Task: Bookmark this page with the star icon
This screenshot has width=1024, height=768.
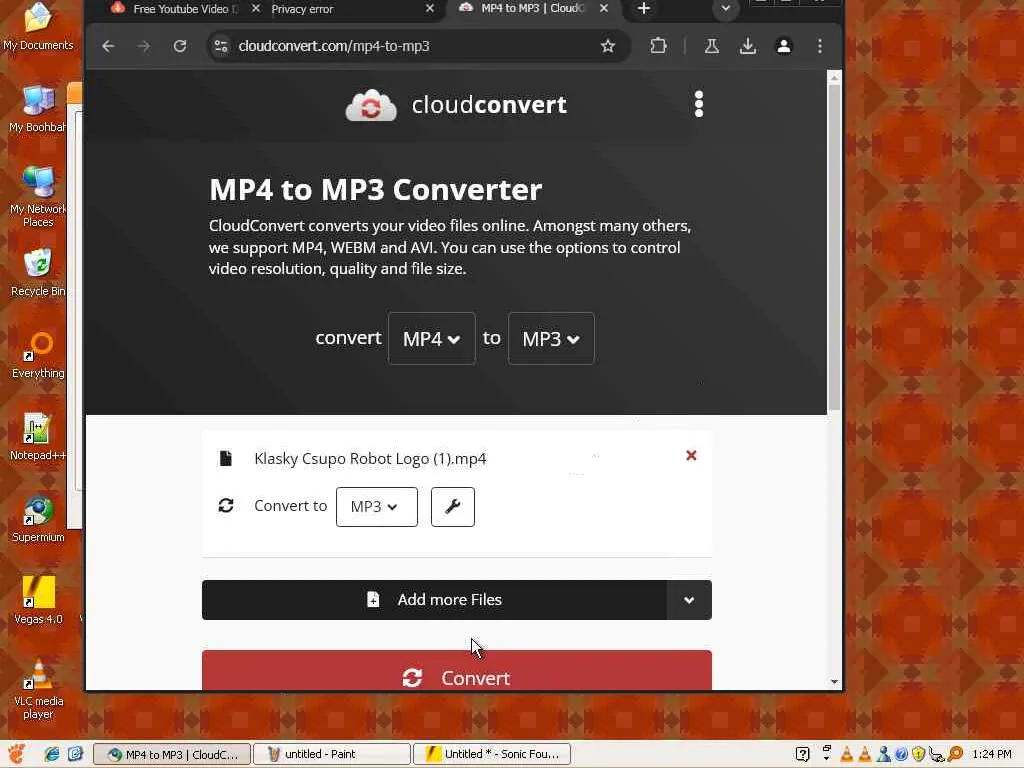Action: pos(608,46)
